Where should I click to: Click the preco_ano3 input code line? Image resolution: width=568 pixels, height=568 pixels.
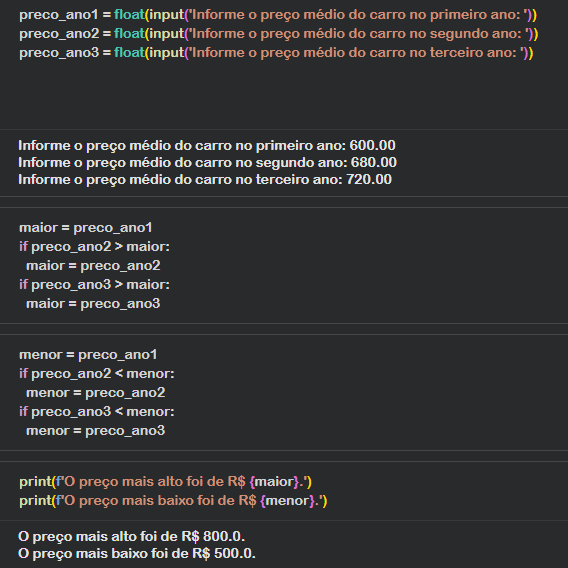click(276, 53)
